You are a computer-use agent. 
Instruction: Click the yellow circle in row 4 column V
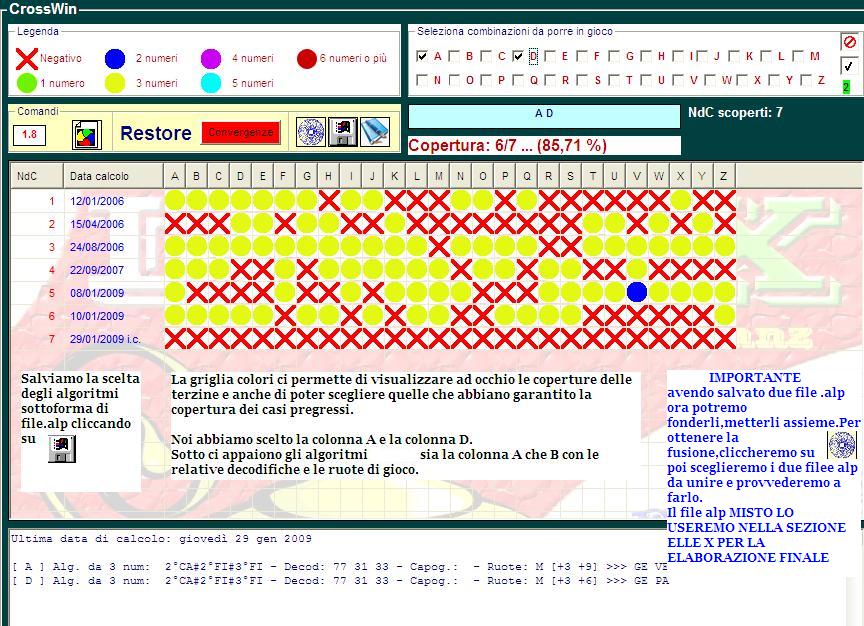point(637,269)
